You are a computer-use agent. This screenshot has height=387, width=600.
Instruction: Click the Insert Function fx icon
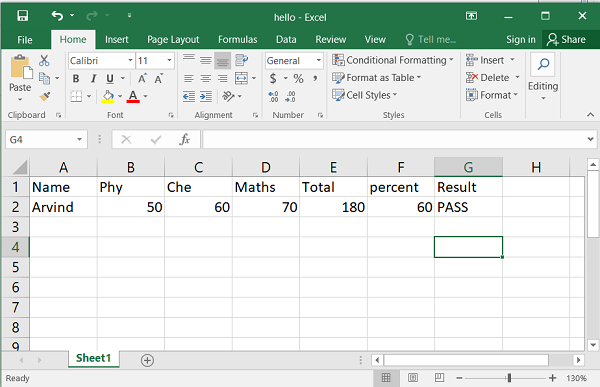(184, 139)
